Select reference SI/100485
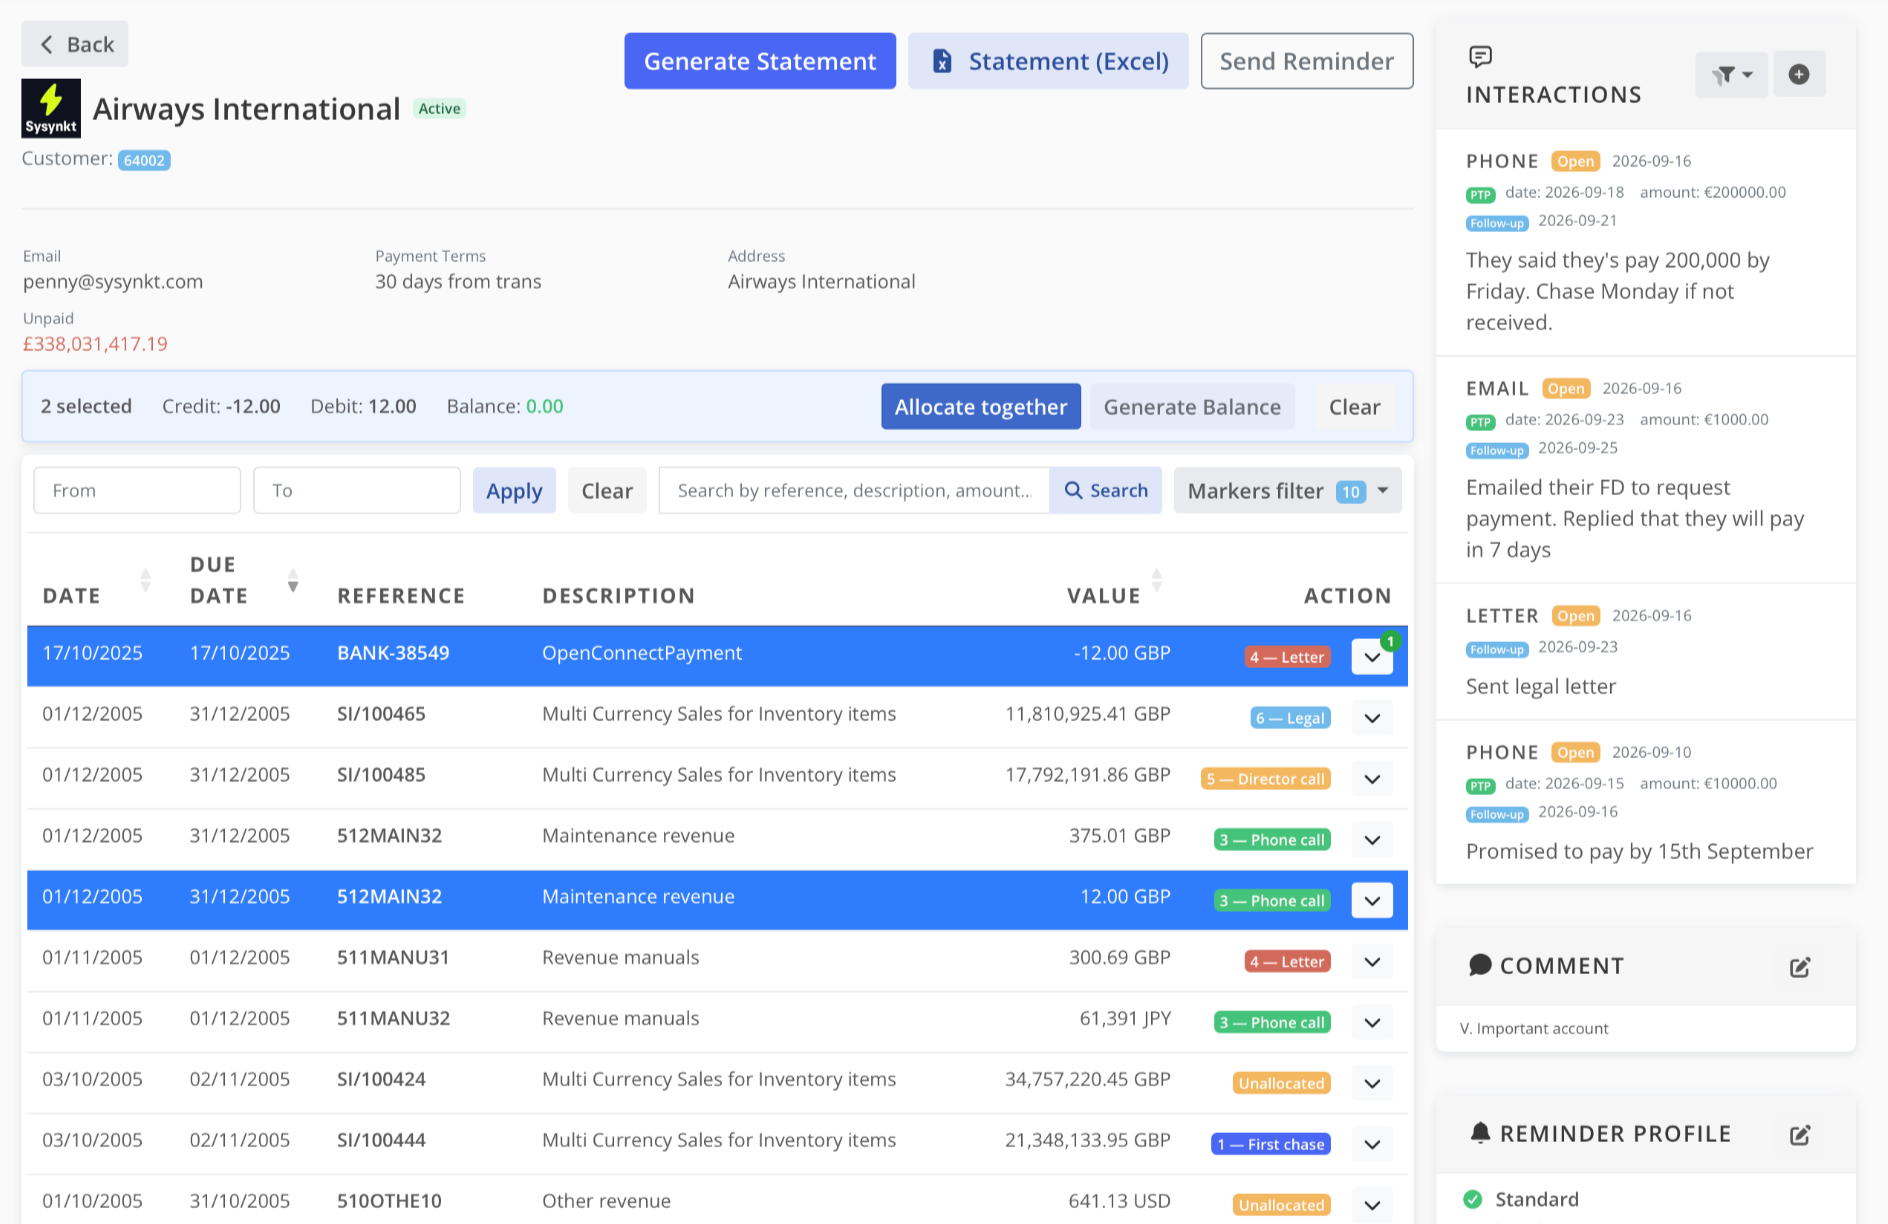This screenshot has width=1888, height=1224. pos(381,775)
